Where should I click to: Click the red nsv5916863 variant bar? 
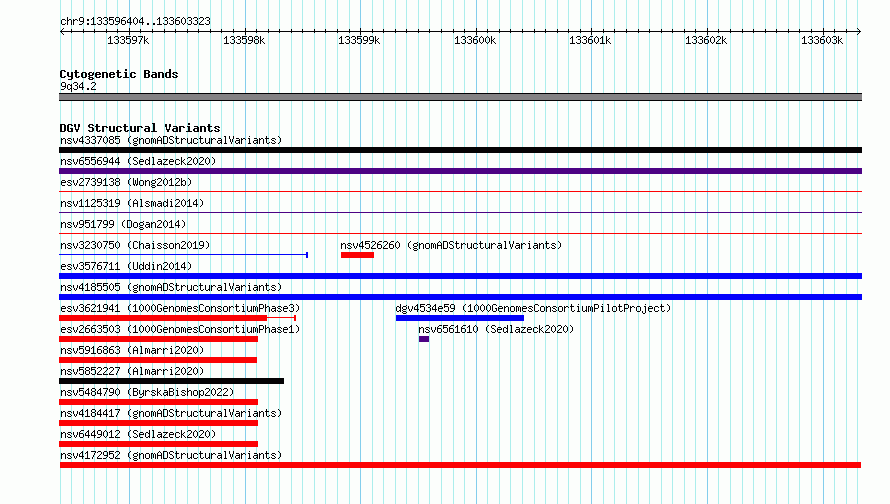[158, 360]
